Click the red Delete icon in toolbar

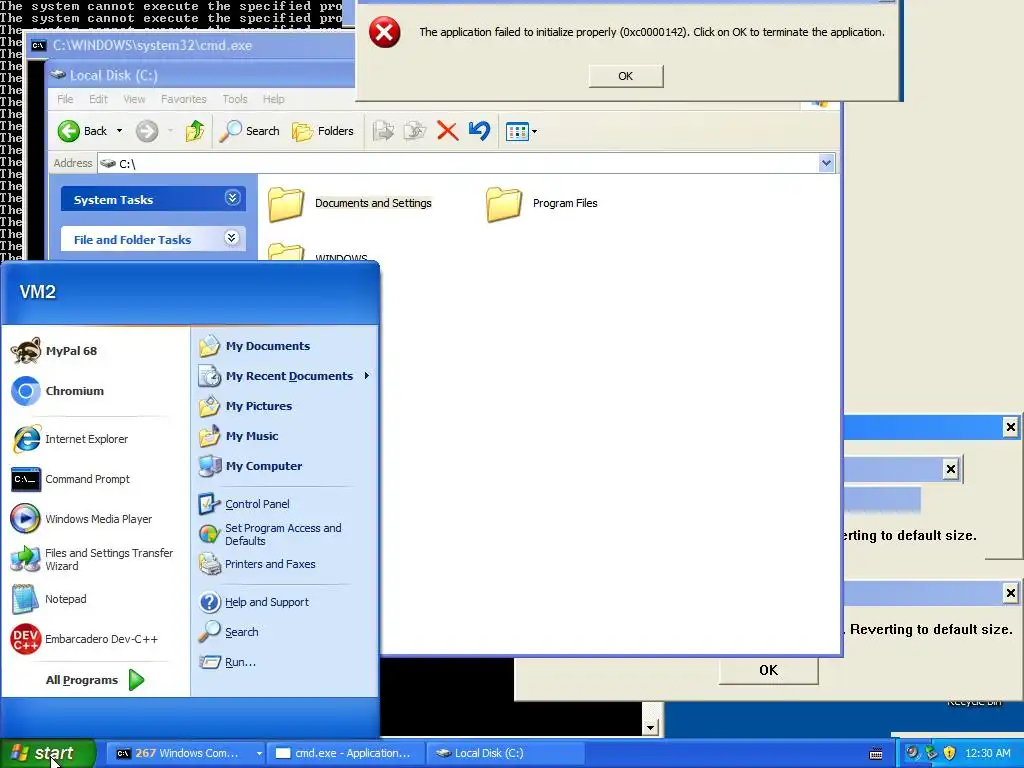click(x=447, y=131)
